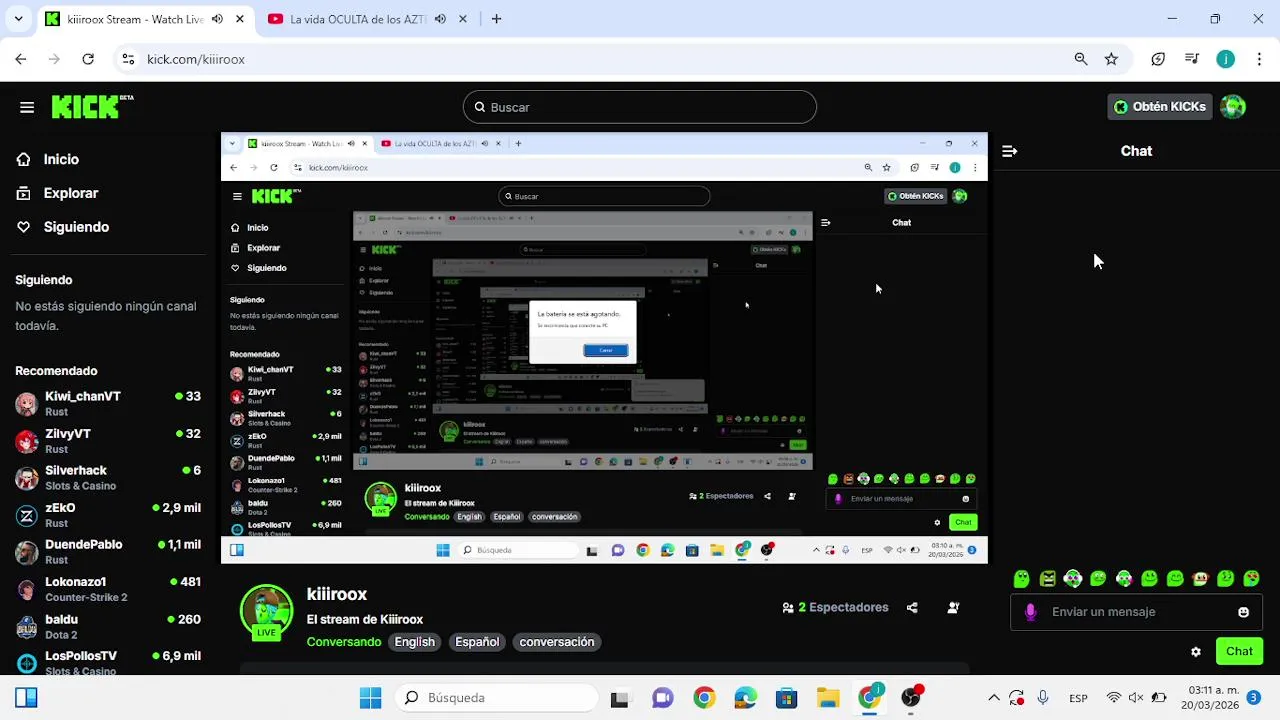
Task: Focus the Enviar un mensaje input
Action: tap(1135, 612)
